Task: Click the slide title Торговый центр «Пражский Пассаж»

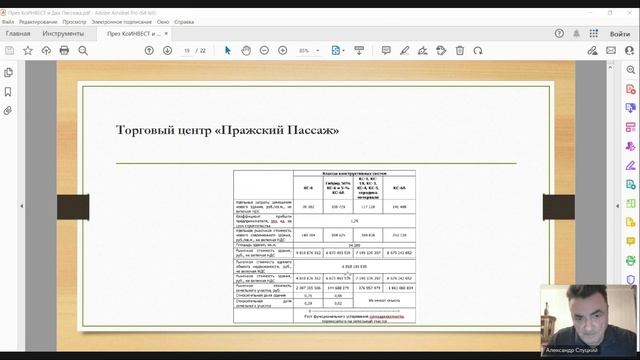Action: tap(227, 130)
